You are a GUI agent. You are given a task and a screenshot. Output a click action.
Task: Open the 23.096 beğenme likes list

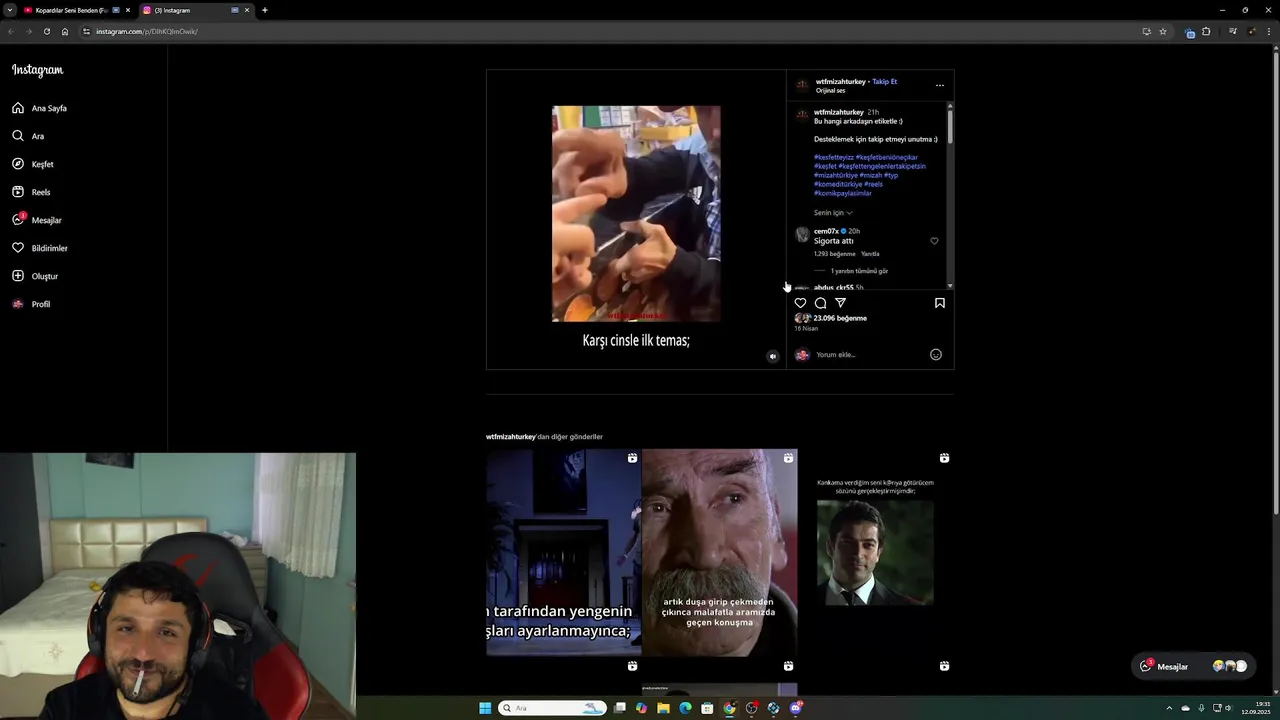tap(840, 318)
